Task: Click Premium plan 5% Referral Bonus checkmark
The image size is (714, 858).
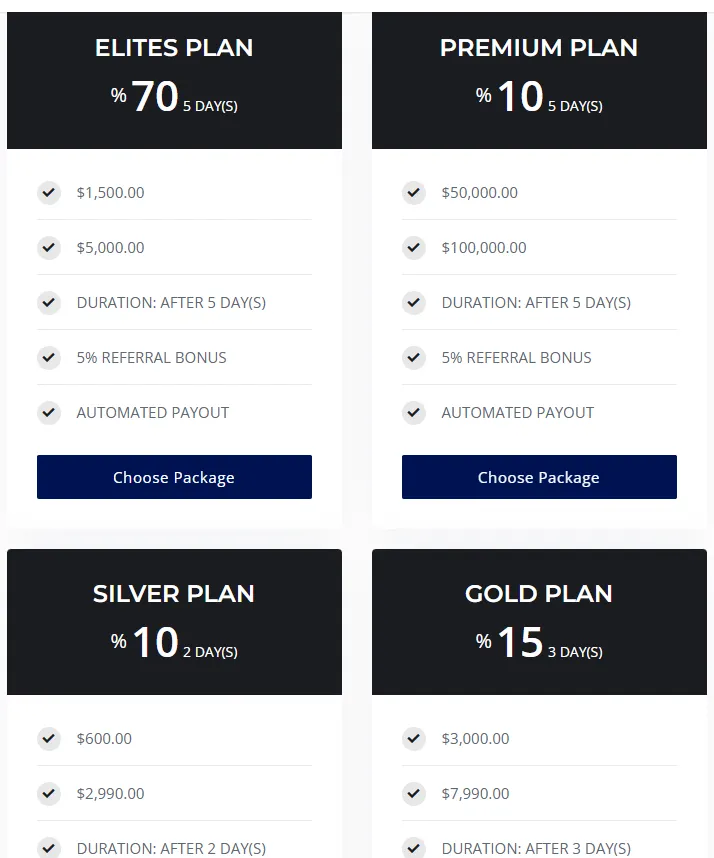Action: click(414, 357)
